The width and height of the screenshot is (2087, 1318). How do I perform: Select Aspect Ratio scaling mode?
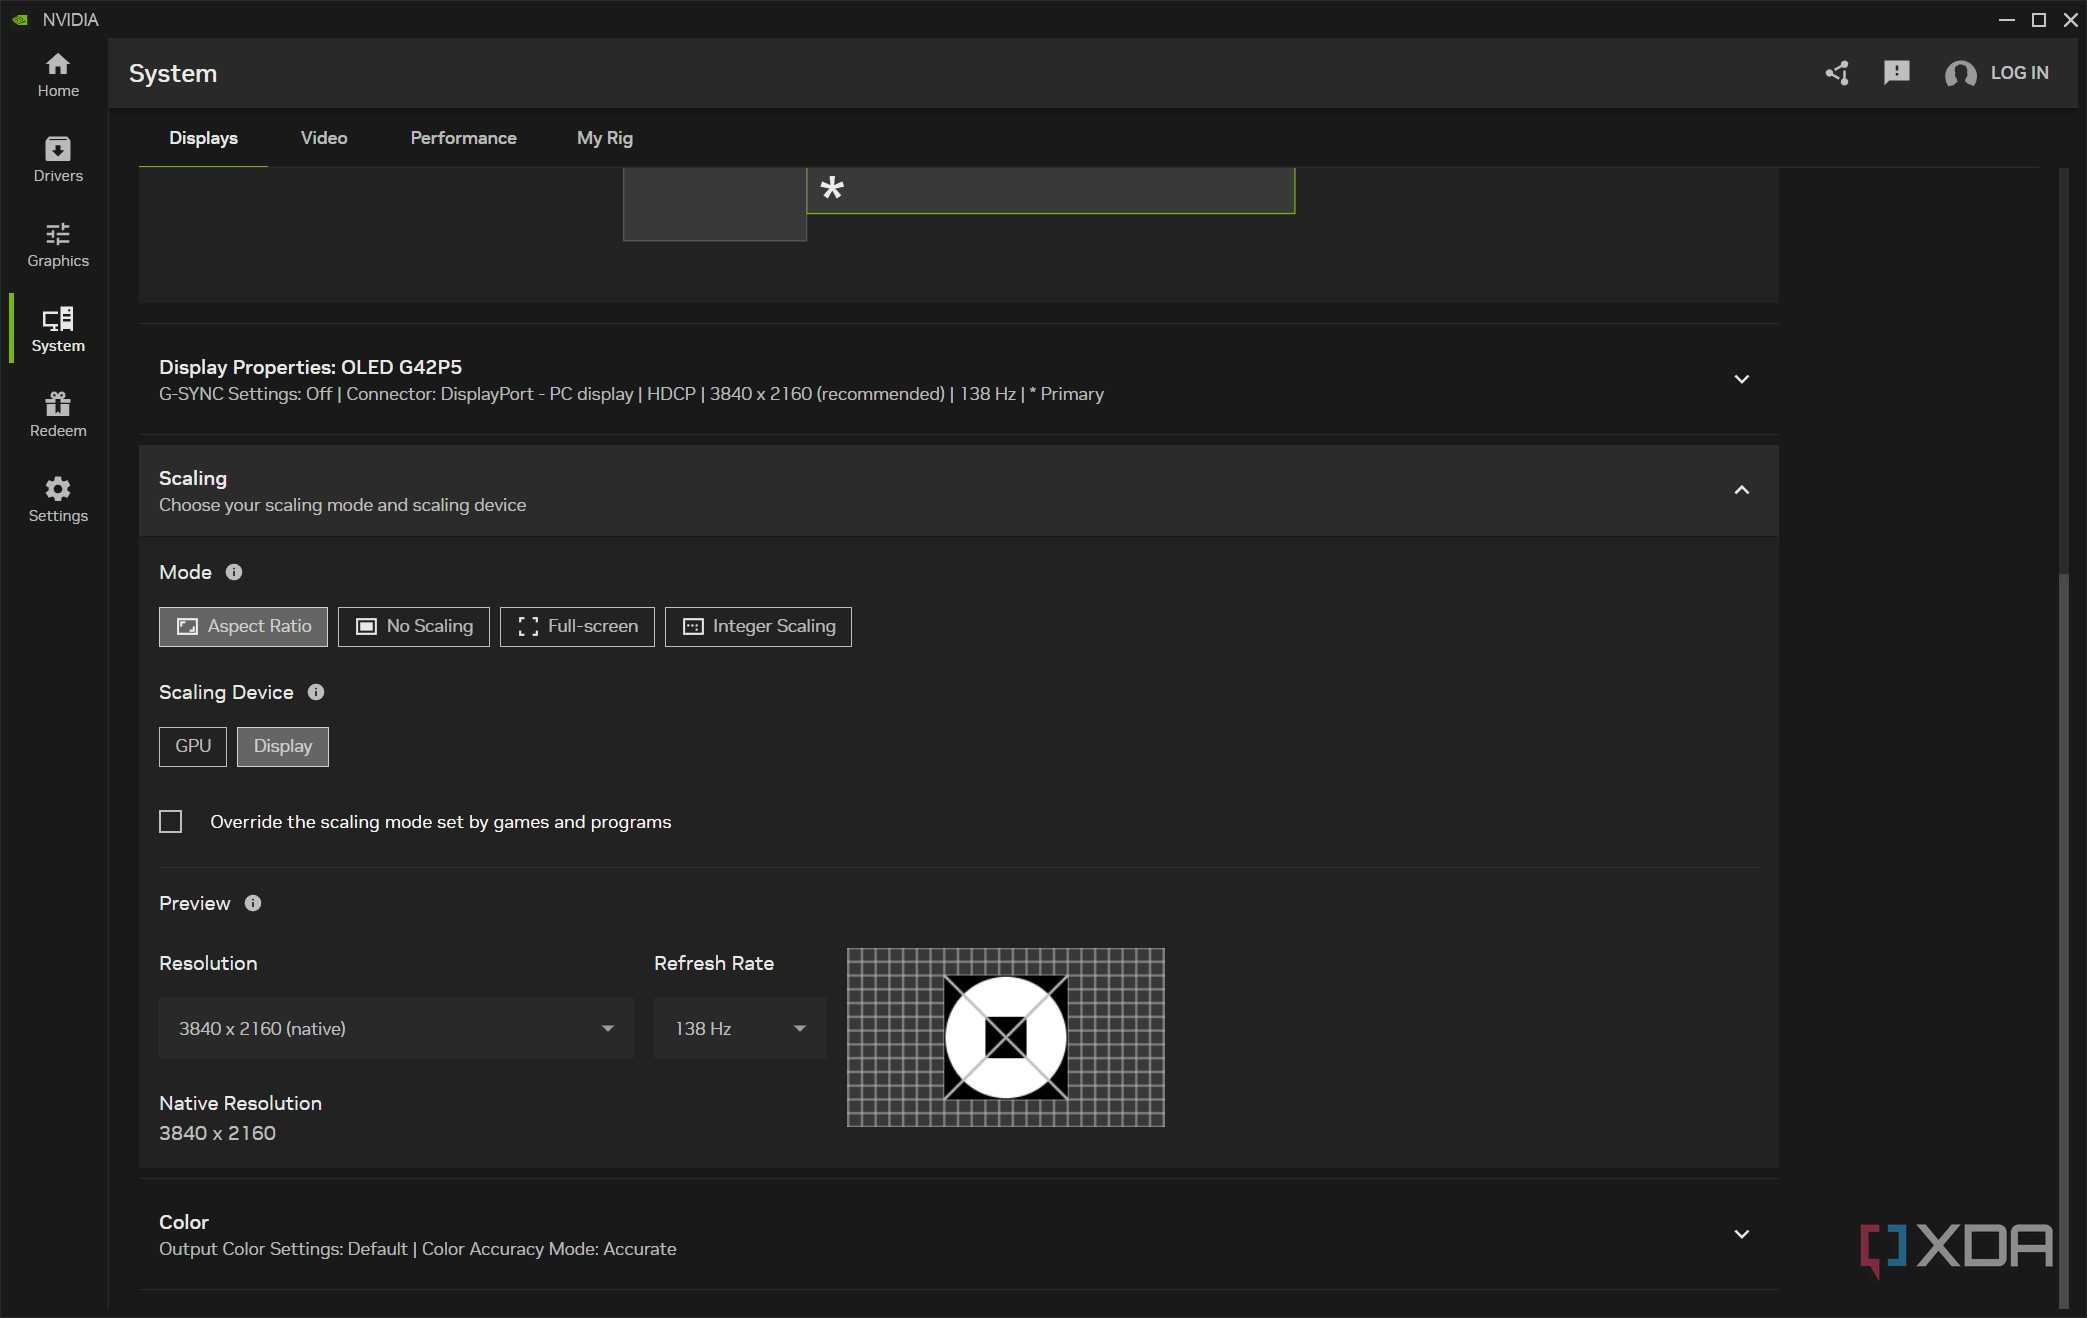pyautogui.click(x=243, y=626)
